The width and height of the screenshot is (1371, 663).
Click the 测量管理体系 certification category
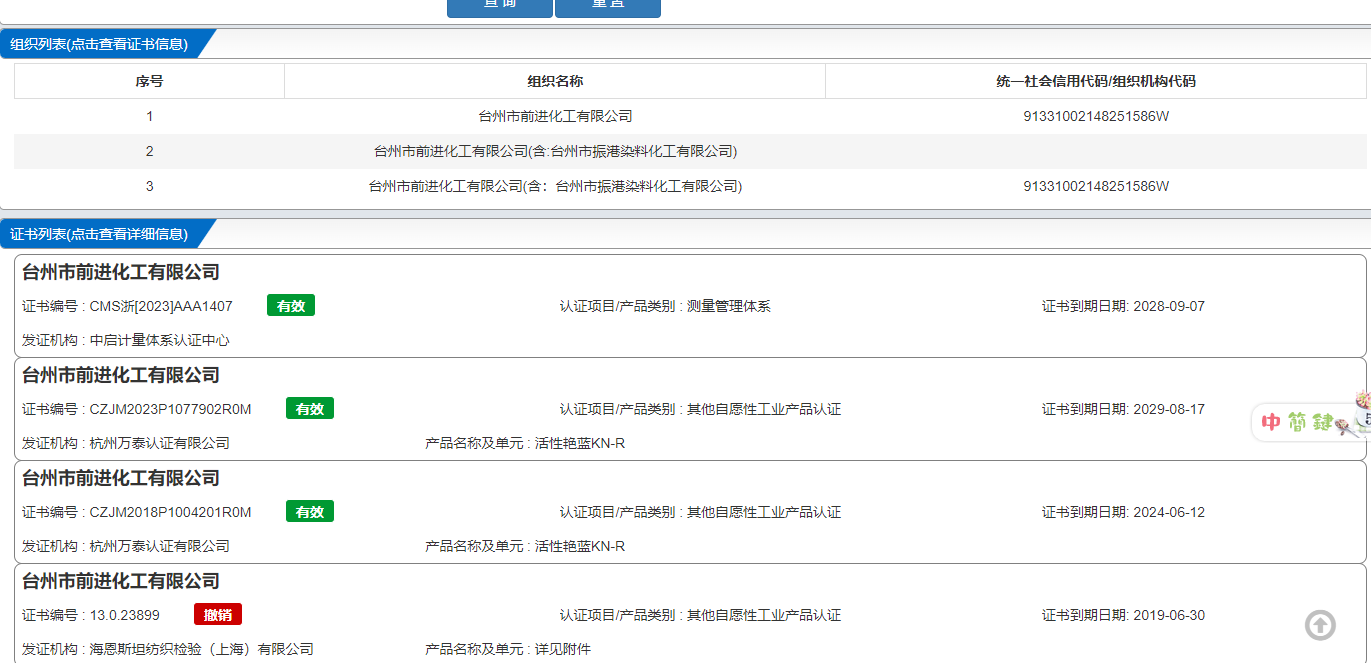(729, 306)
